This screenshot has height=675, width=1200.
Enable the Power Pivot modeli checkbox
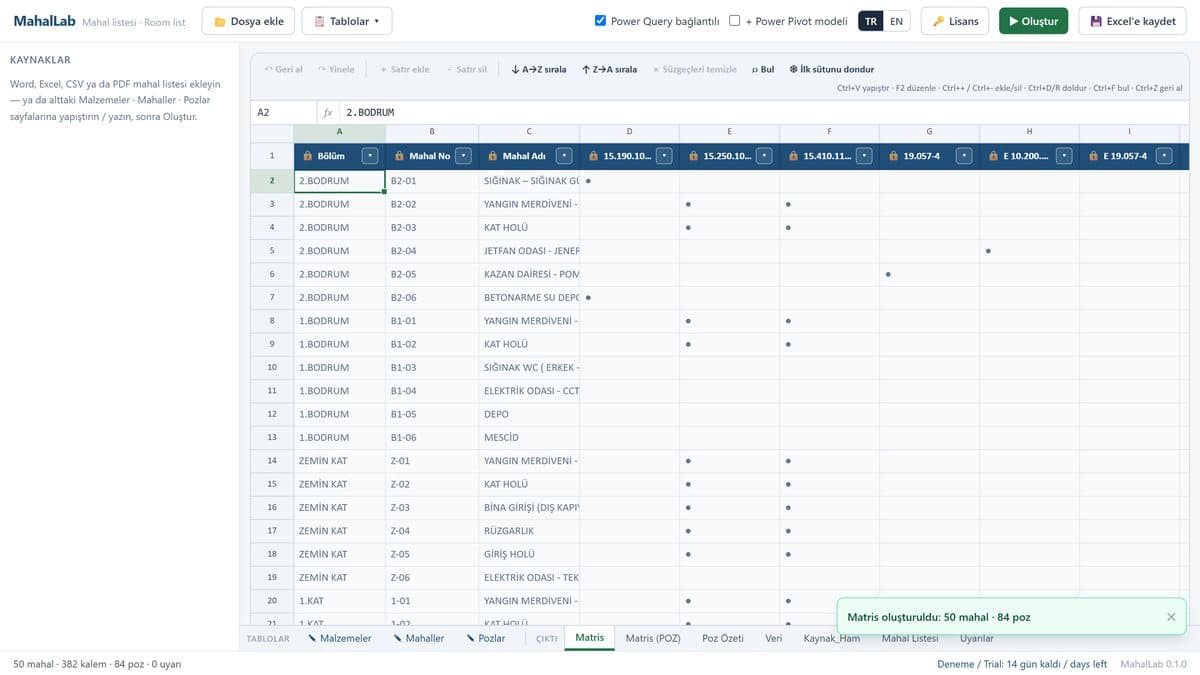click(734, 20)
